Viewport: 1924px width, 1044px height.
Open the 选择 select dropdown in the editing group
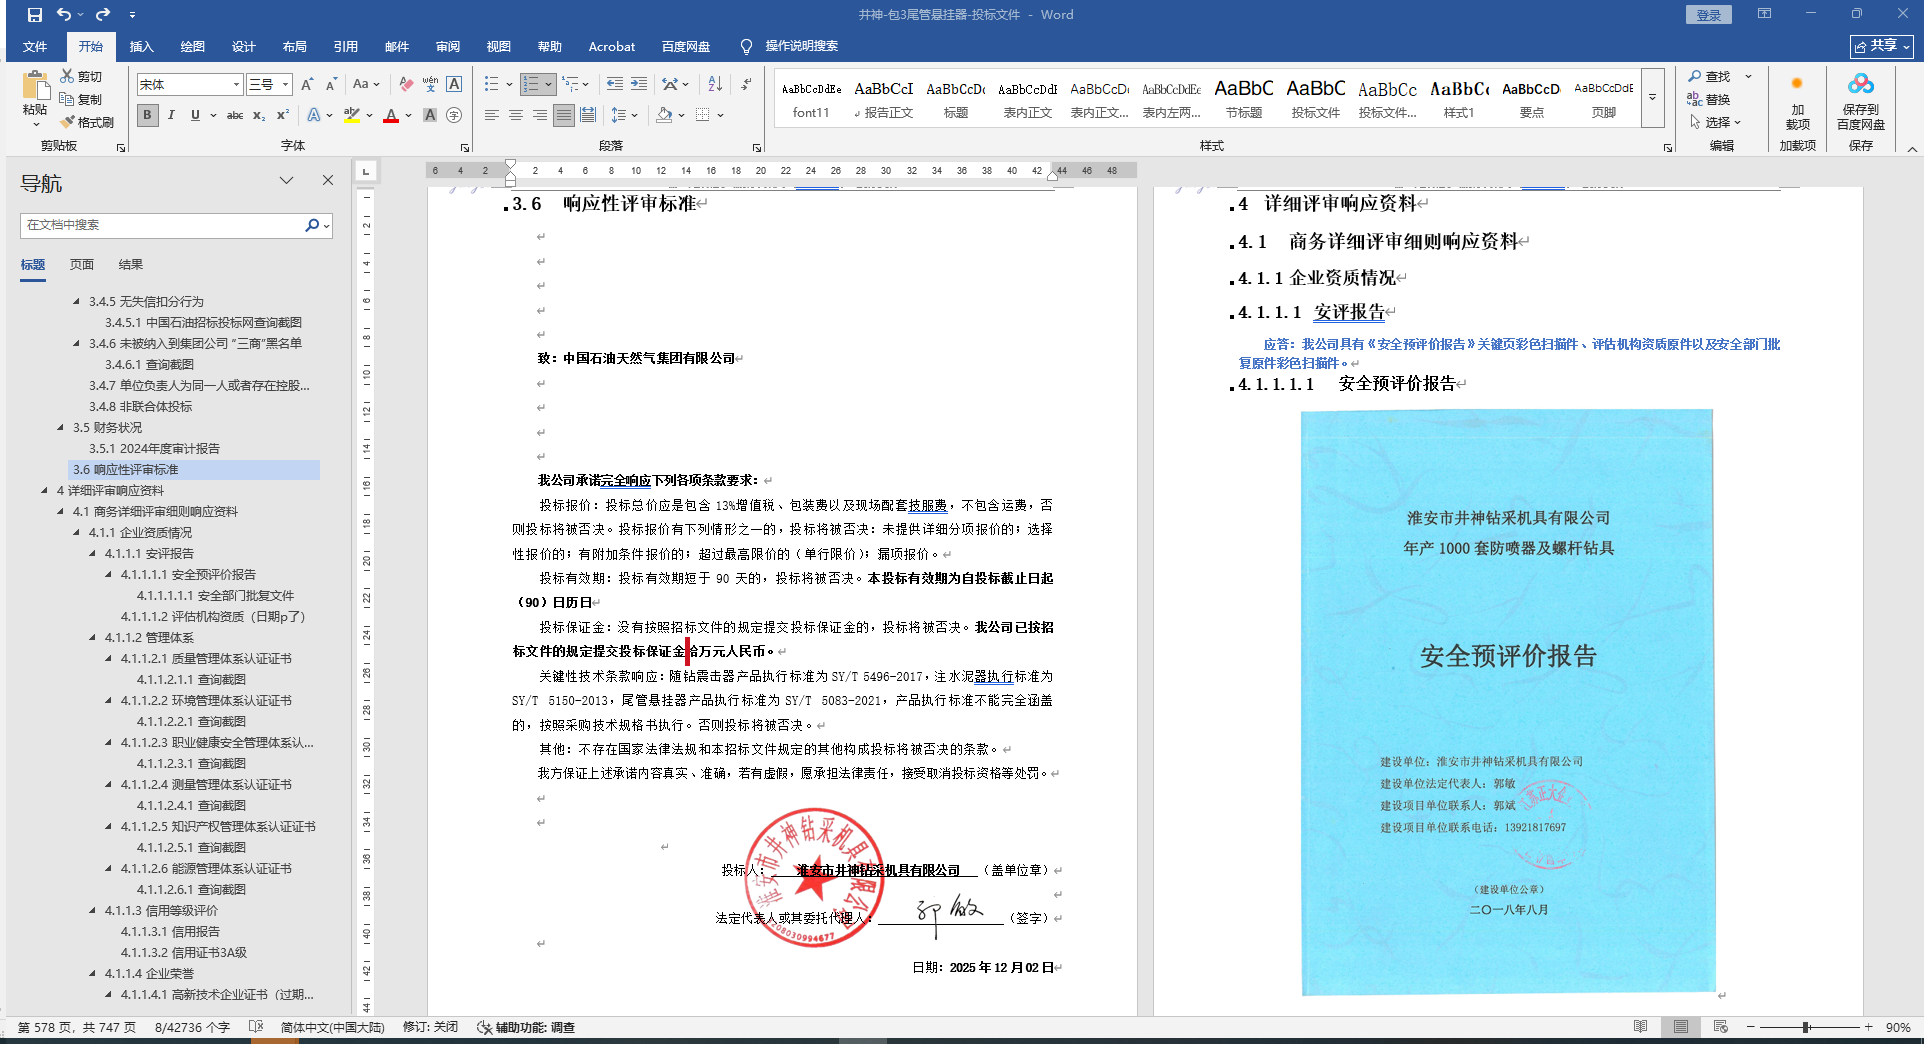point(1716,122)
